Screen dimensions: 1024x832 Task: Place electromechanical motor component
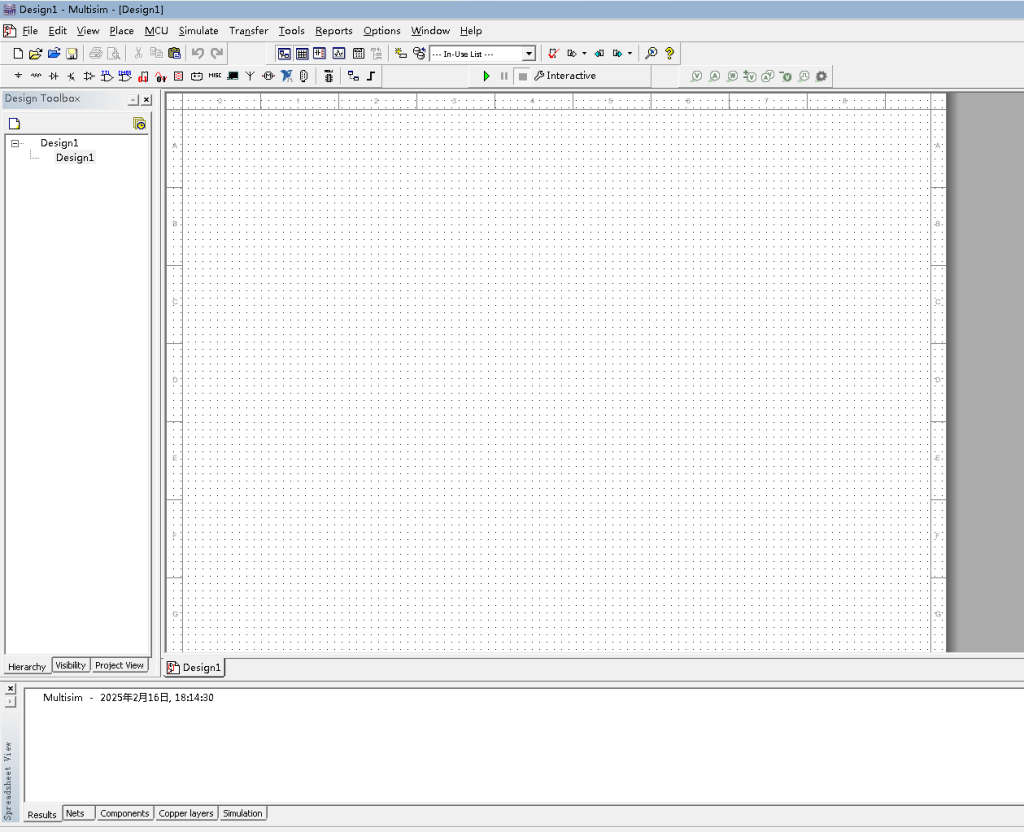click(268, 76)
